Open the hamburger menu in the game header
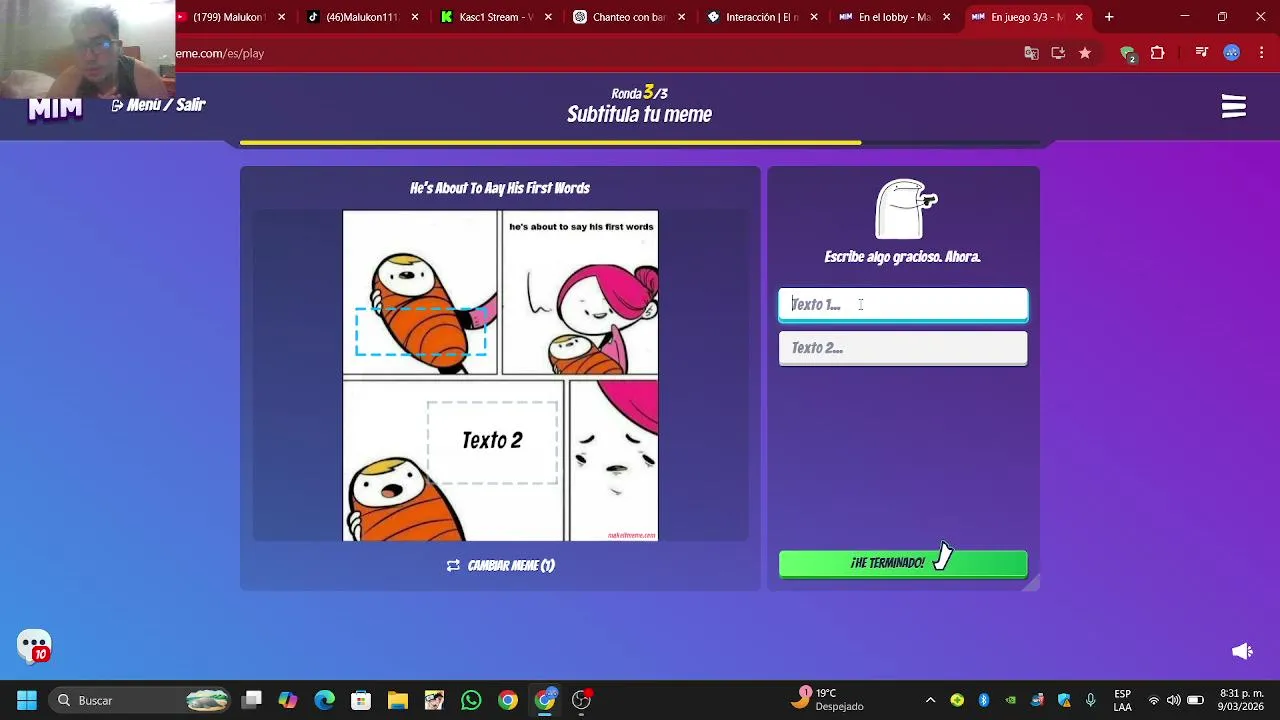Viewport: 1280px width, 720px height. pos(1233,106)
